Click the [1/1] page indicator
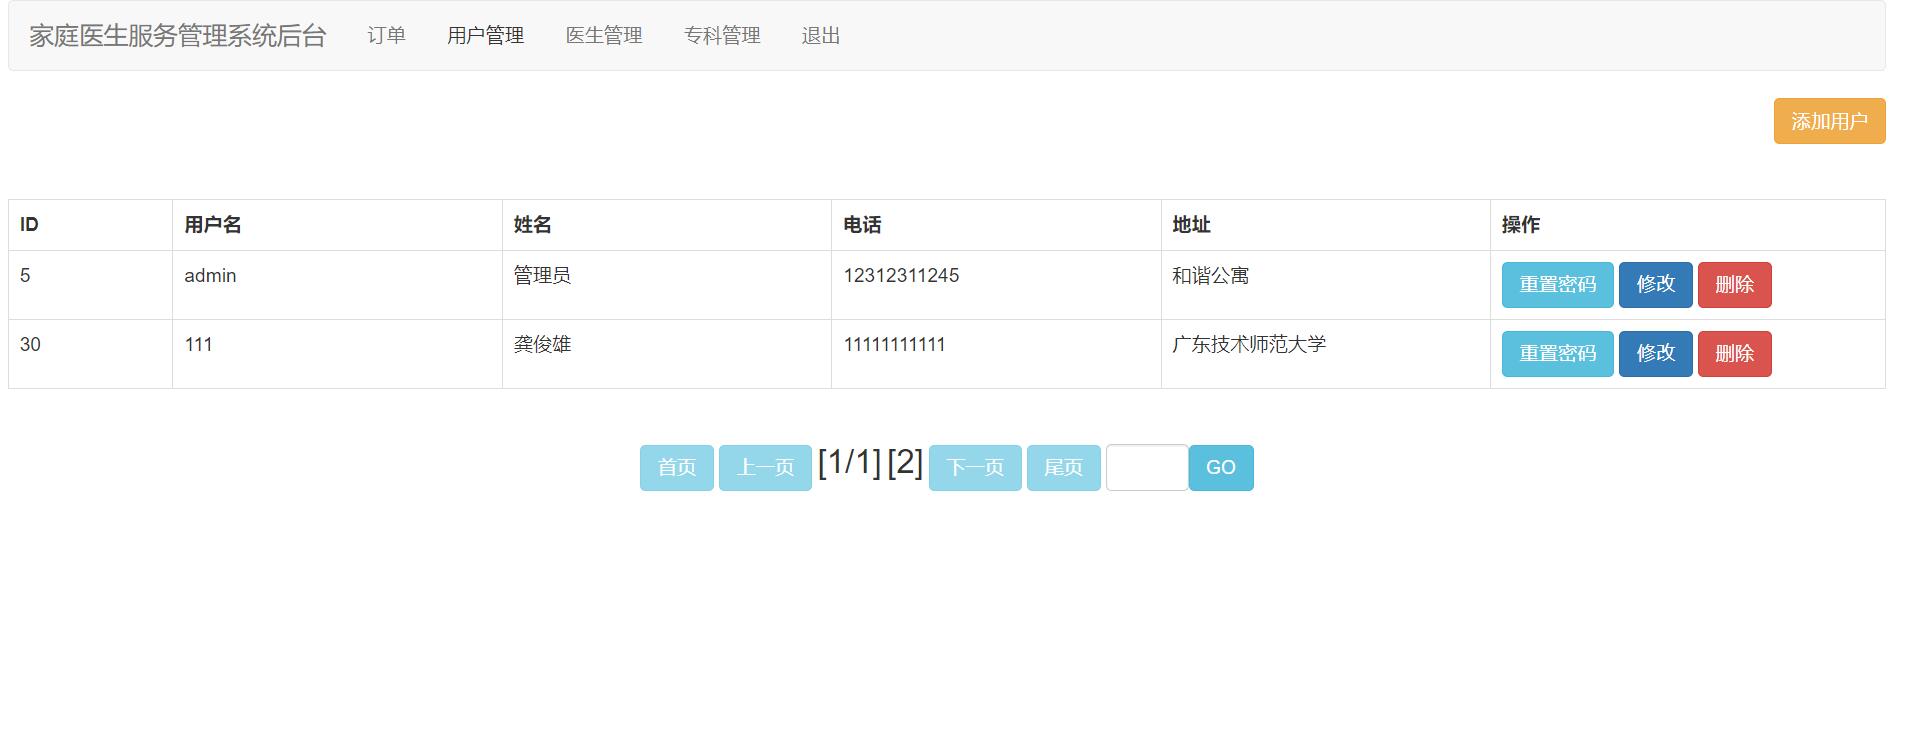The height and width of the screenshot is (747, 1907). [849, 462]
